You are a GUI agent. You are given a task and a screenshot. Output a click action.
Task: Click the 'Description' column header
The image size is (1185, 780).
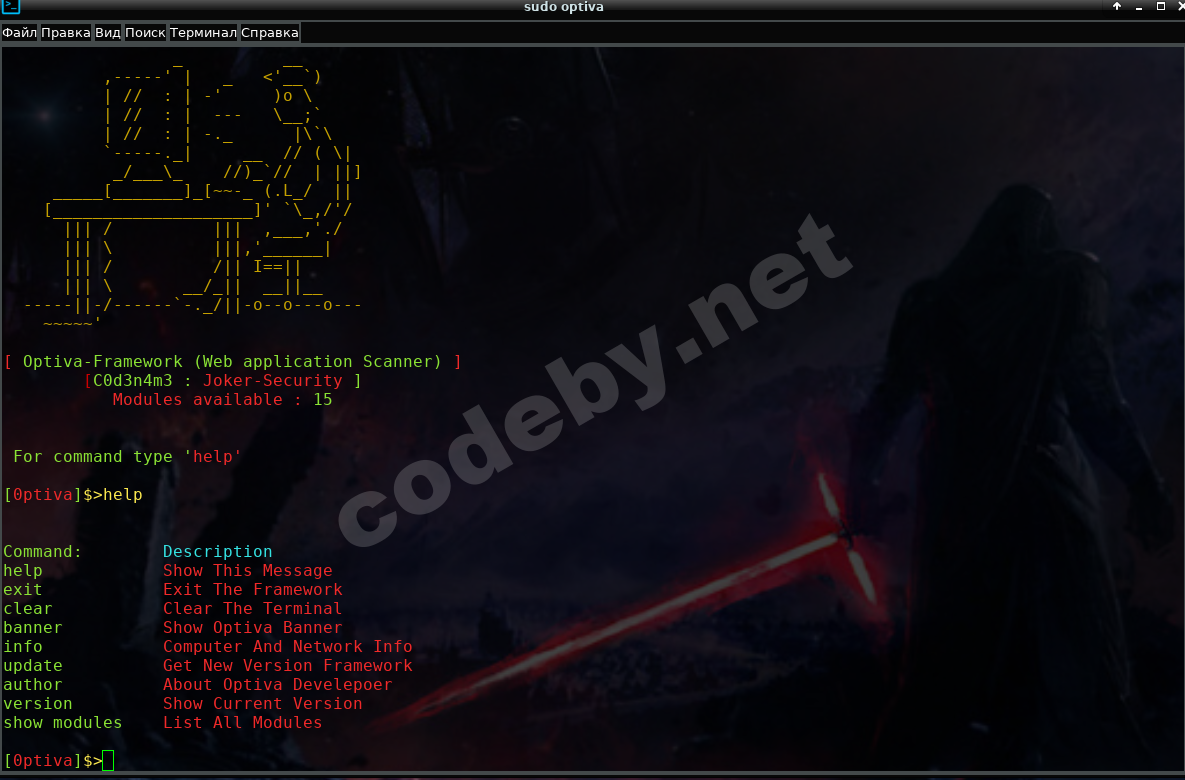tap(218, 552)
